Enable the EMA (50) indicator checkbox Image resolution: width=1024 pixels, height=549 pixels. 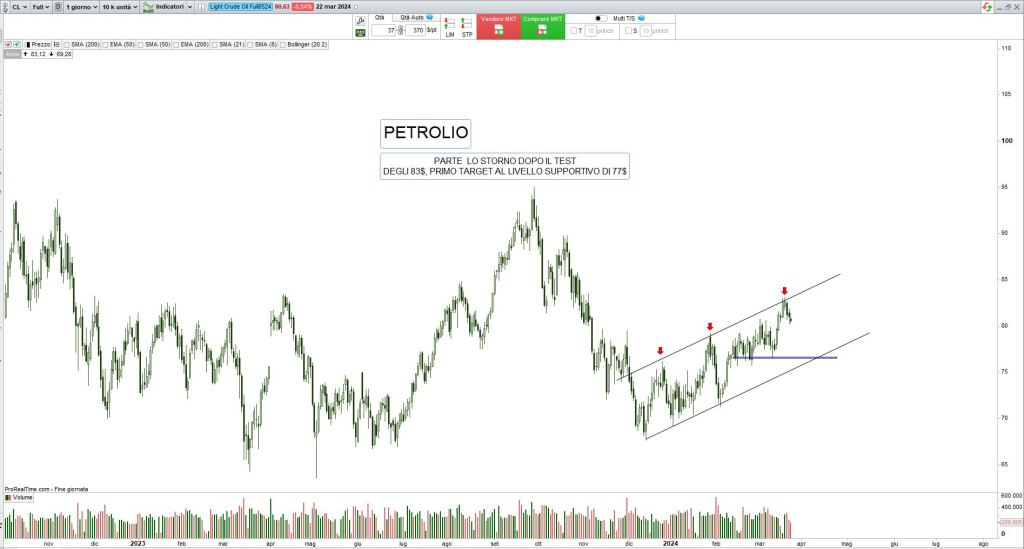coord(104,44)
